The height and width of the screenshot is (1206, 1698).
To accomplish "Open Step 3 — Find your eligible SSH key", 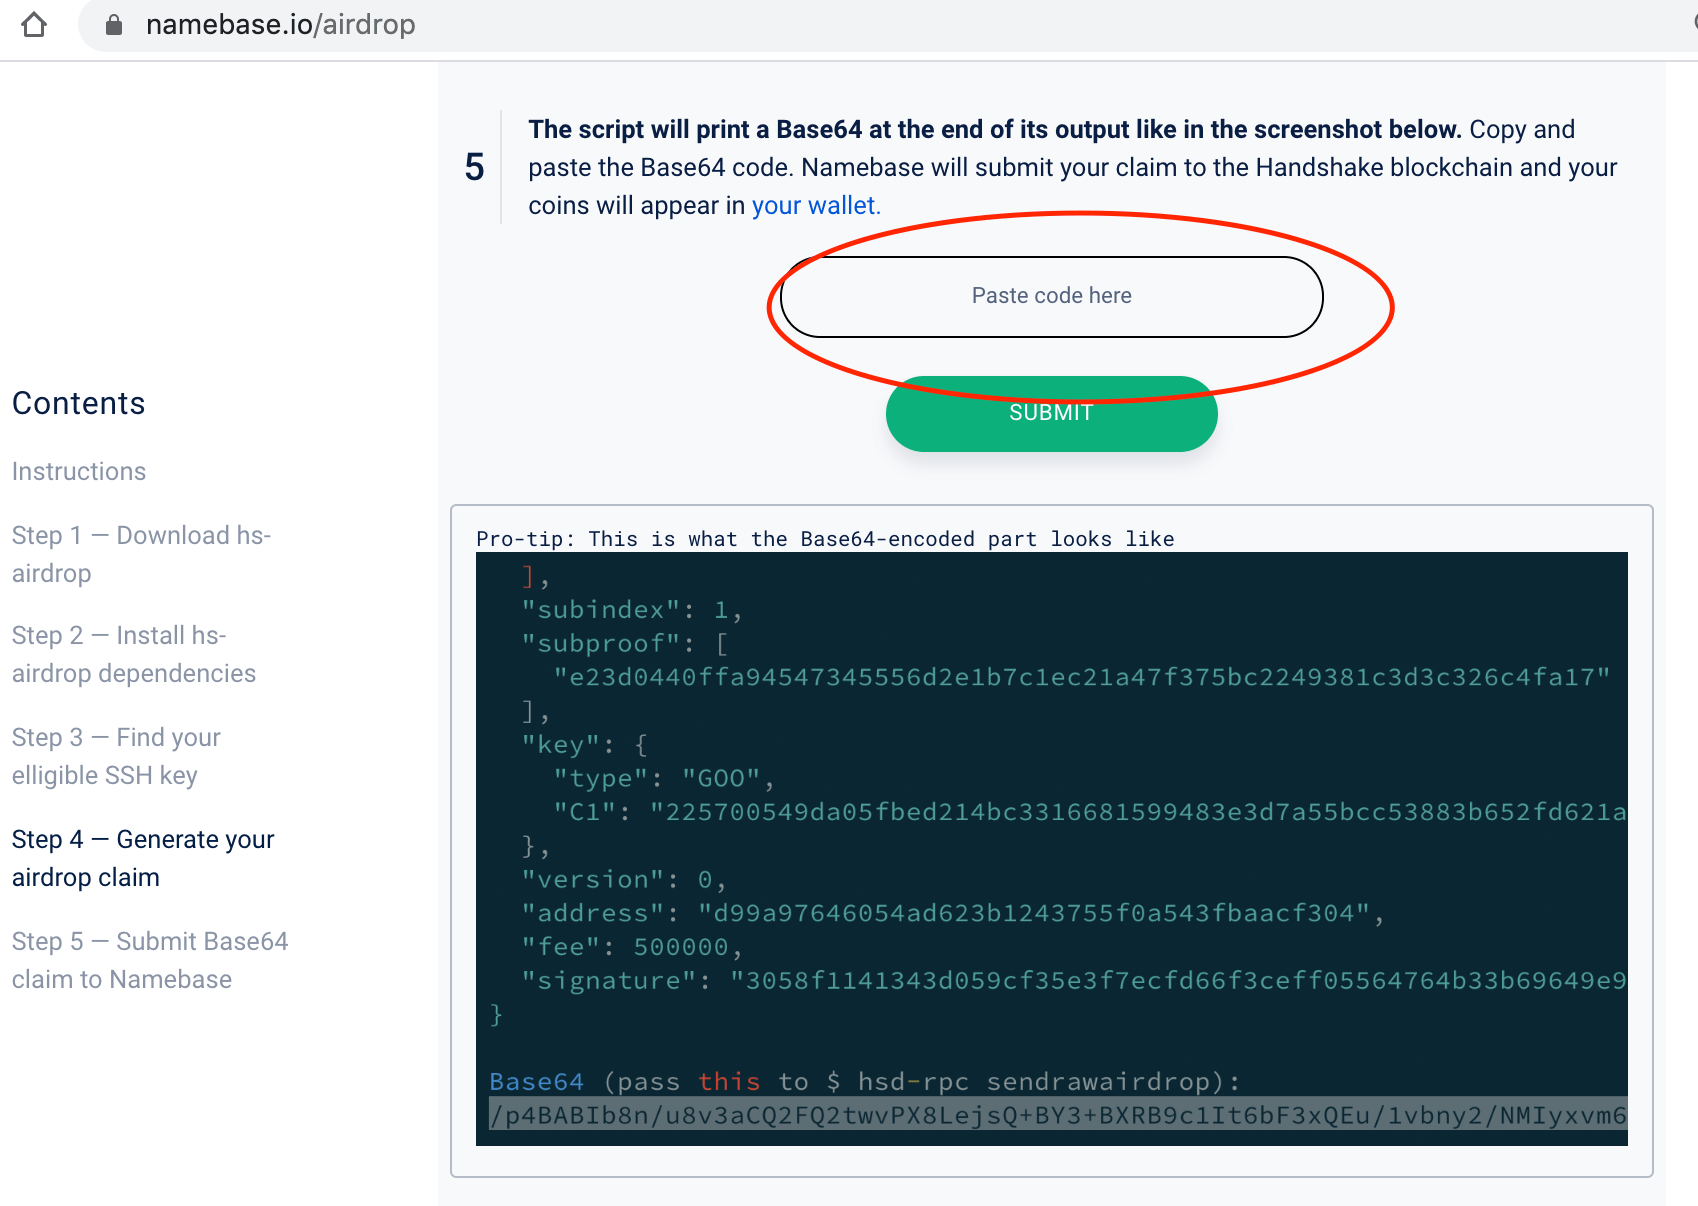I will pyautogui.click(x=116, y=756).
